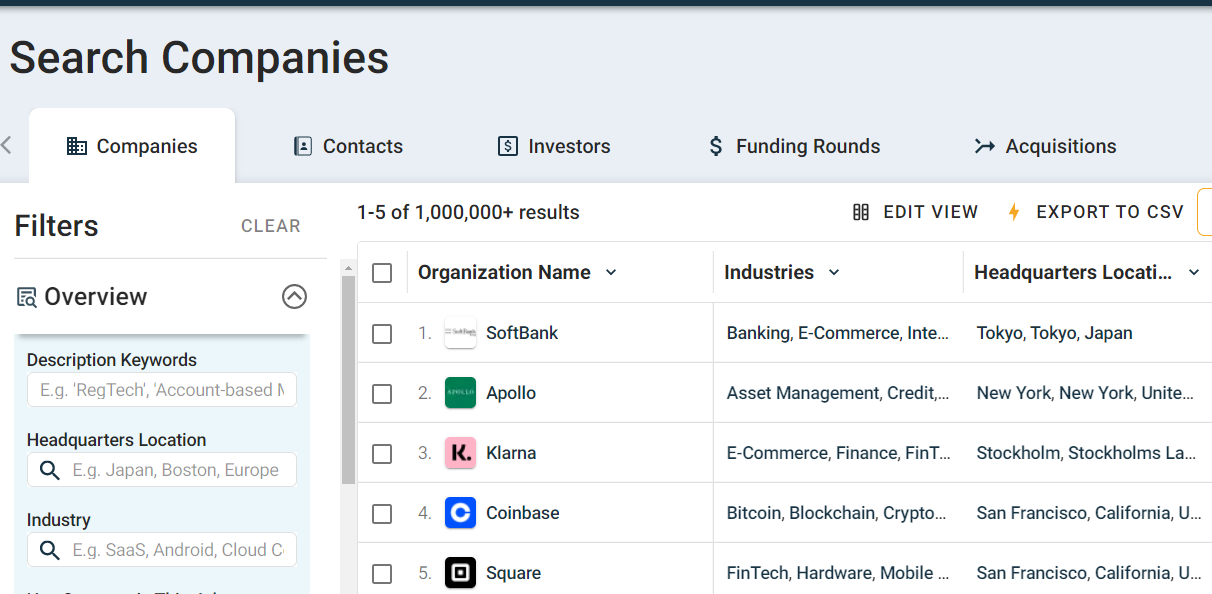Click the Edit View columns icon

tap(861, 212)
